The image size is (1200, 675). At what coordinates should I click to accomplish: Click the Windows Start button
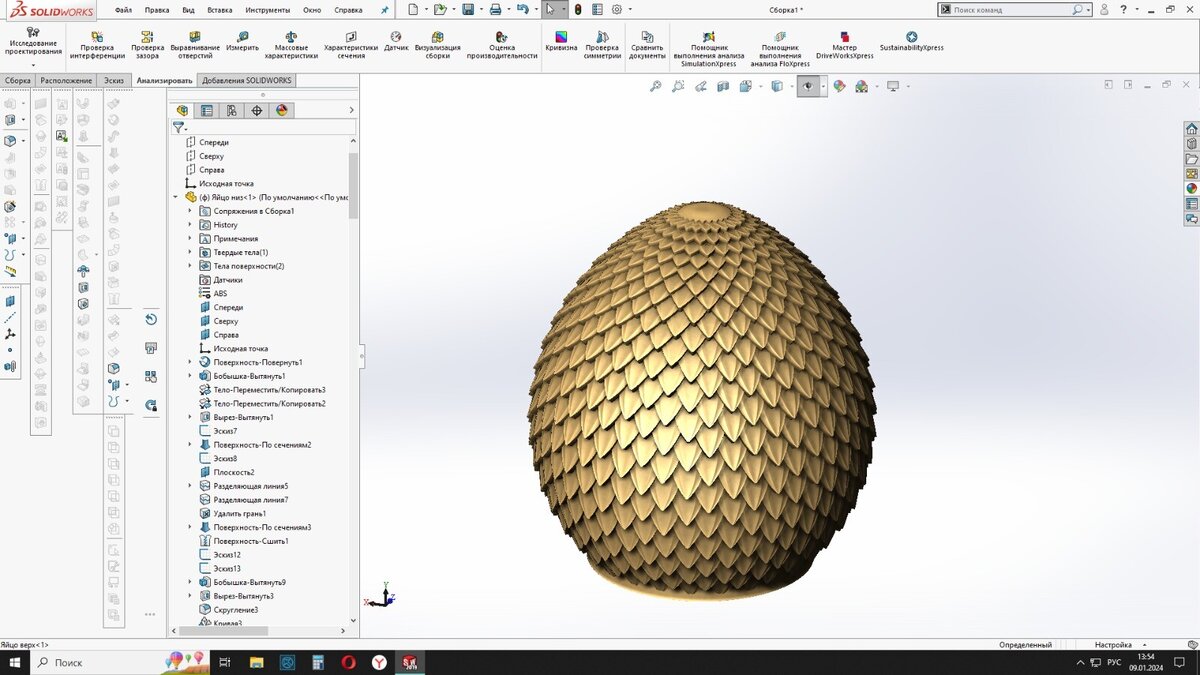click(15, 662)
